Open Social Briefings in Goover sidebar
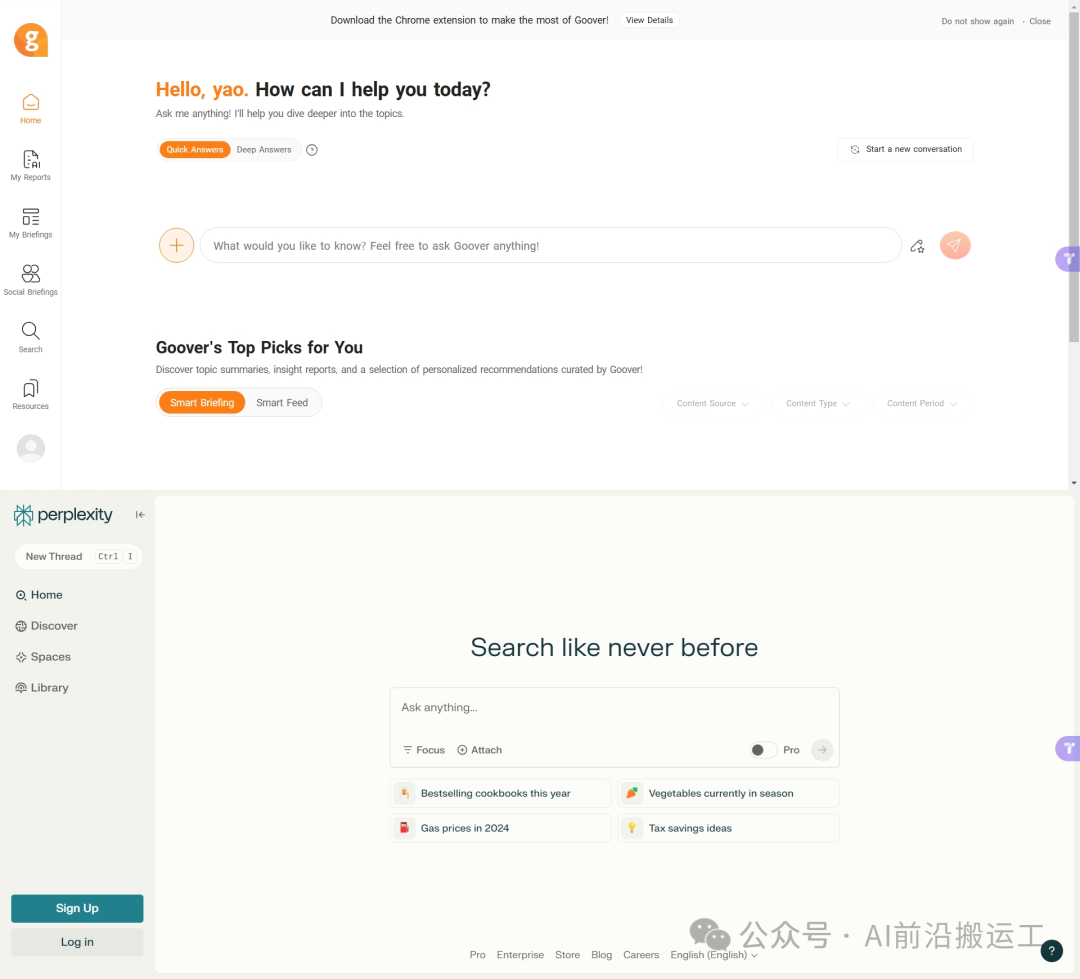The image size is (1080, 979). [30, 280]
